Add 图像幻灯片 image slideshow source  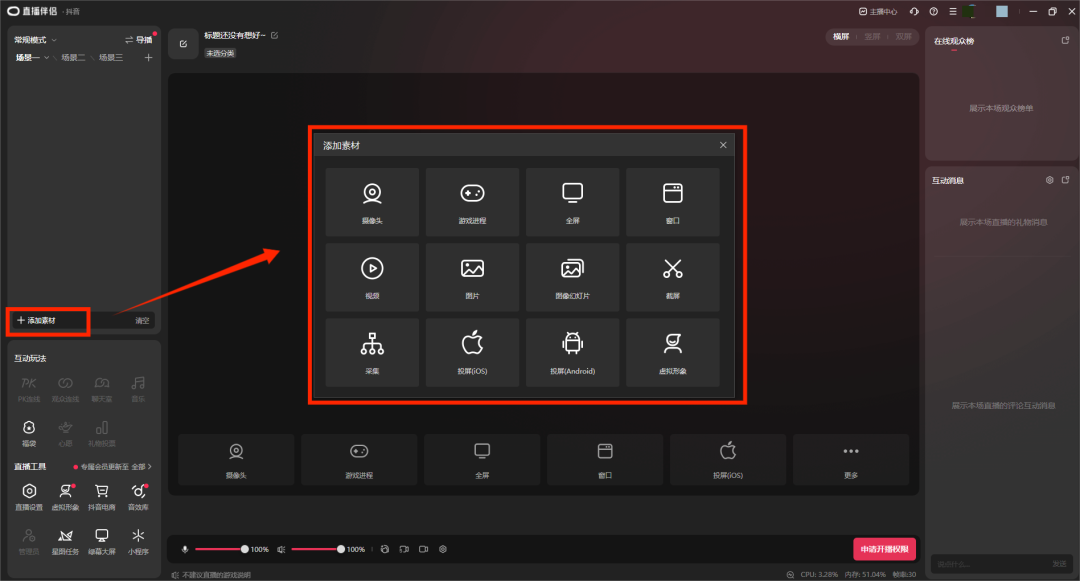[572, 276]
